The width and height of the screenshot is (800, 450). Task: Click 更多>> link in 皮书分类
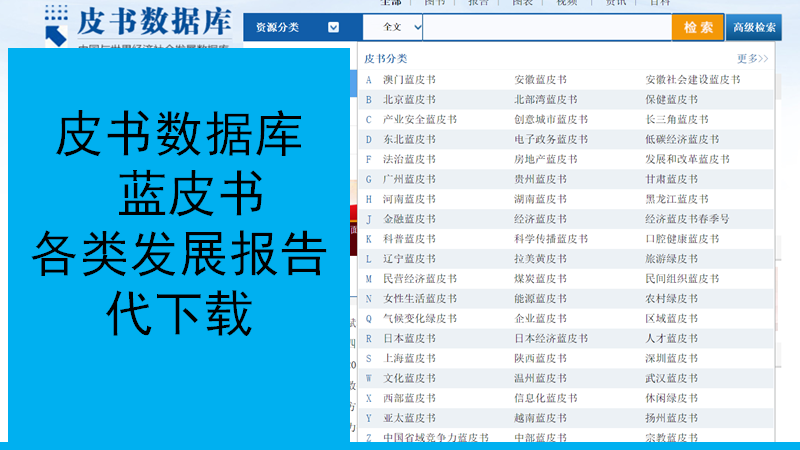(x=752, y=59)
